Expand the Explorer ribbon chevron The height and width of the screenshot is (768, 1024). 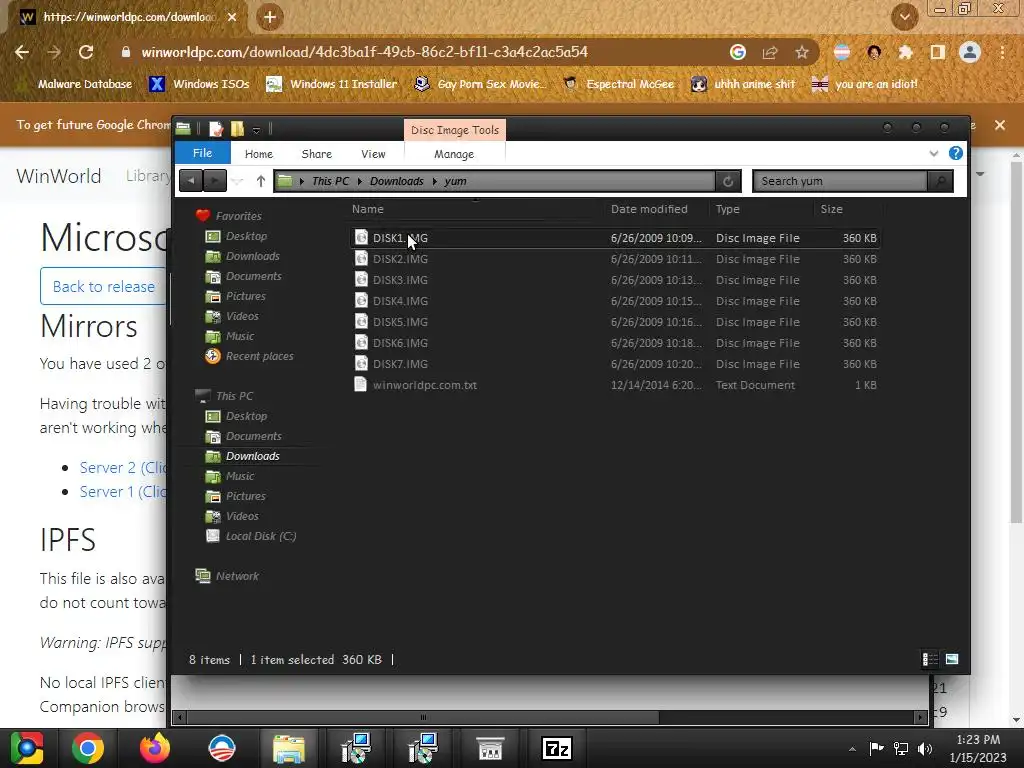[933, 153]
